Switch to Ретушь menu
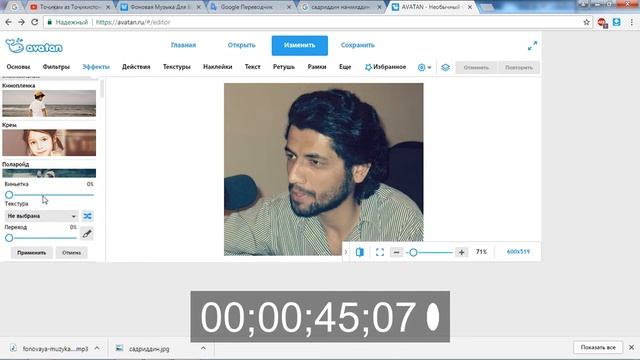 click(284, 67)
